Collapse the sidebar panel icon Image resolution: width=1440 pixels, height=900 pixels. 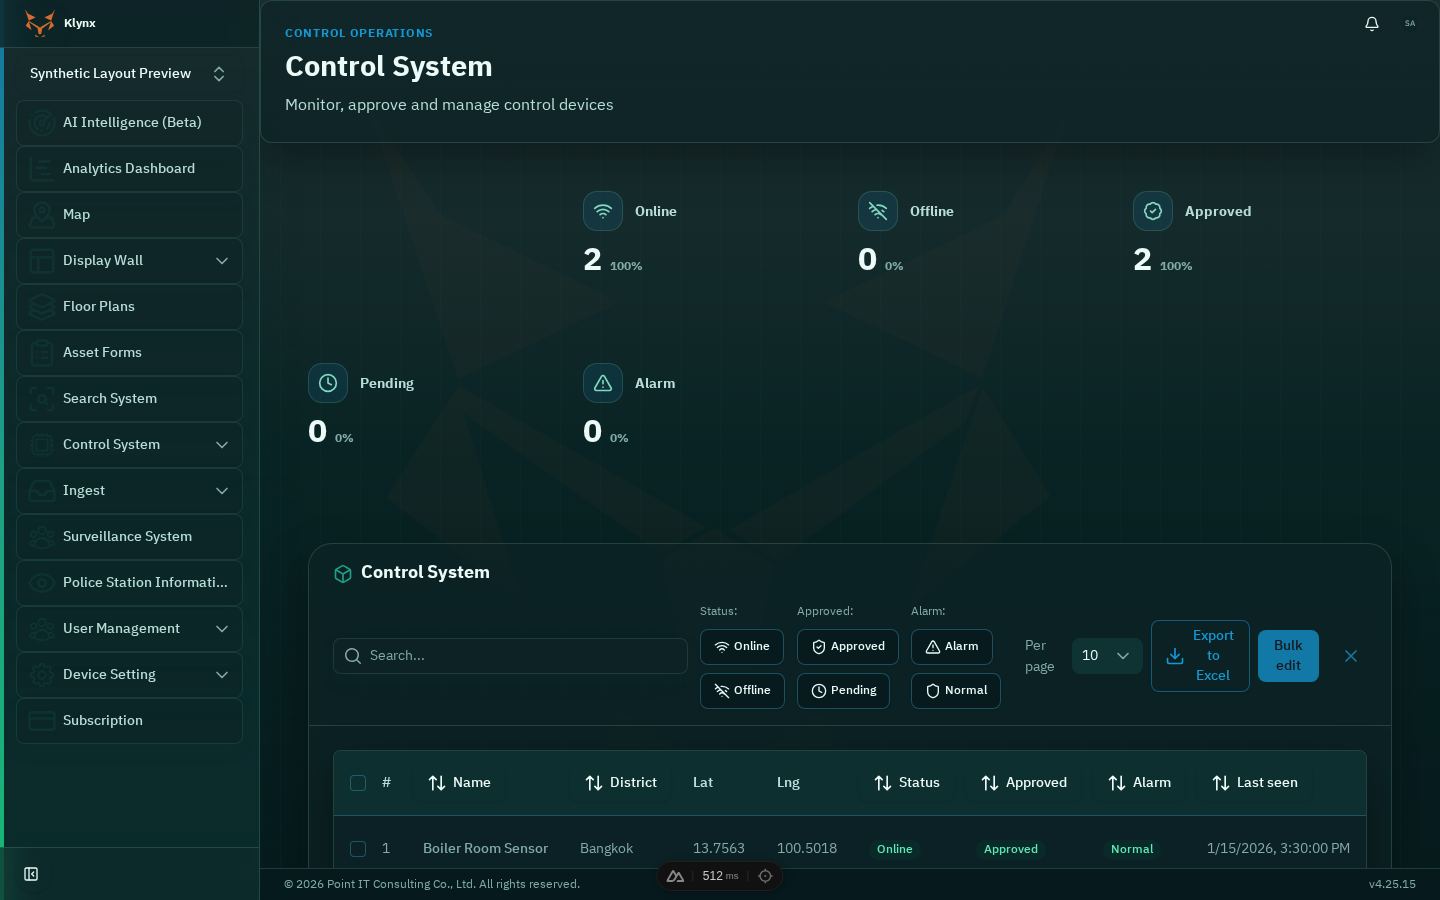(31, 874)
